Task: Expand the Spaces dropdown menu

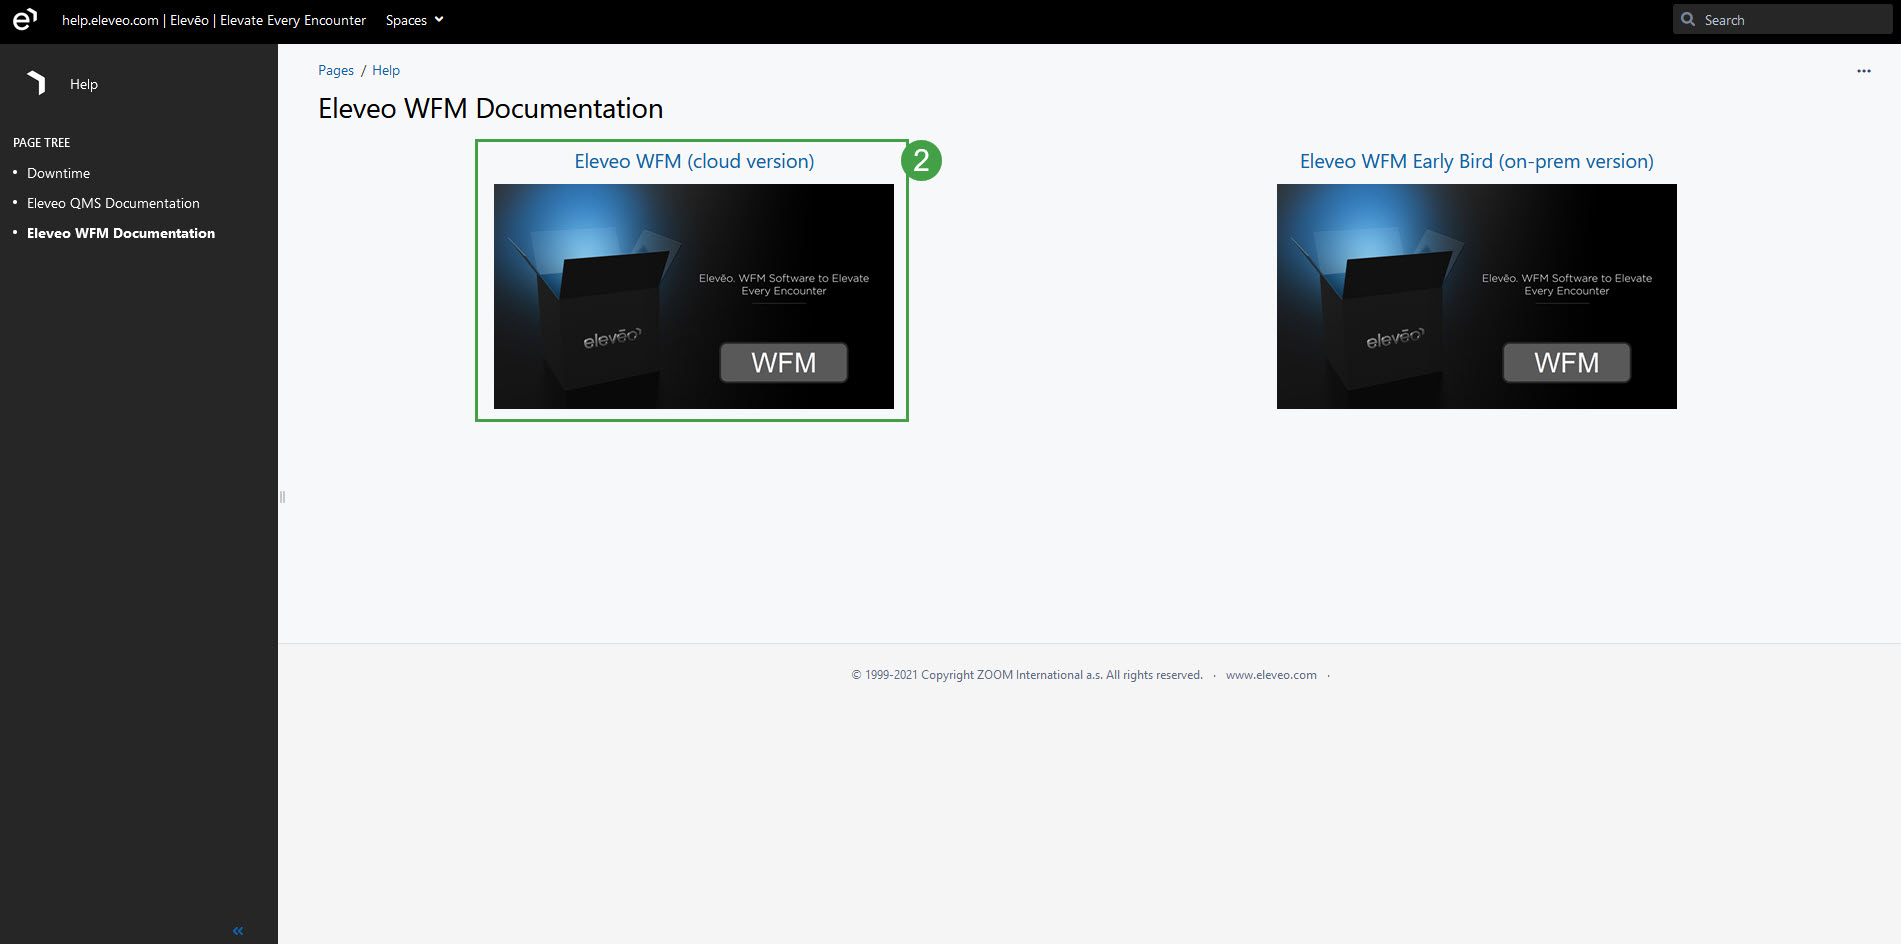Action: [x=414, y=20]
